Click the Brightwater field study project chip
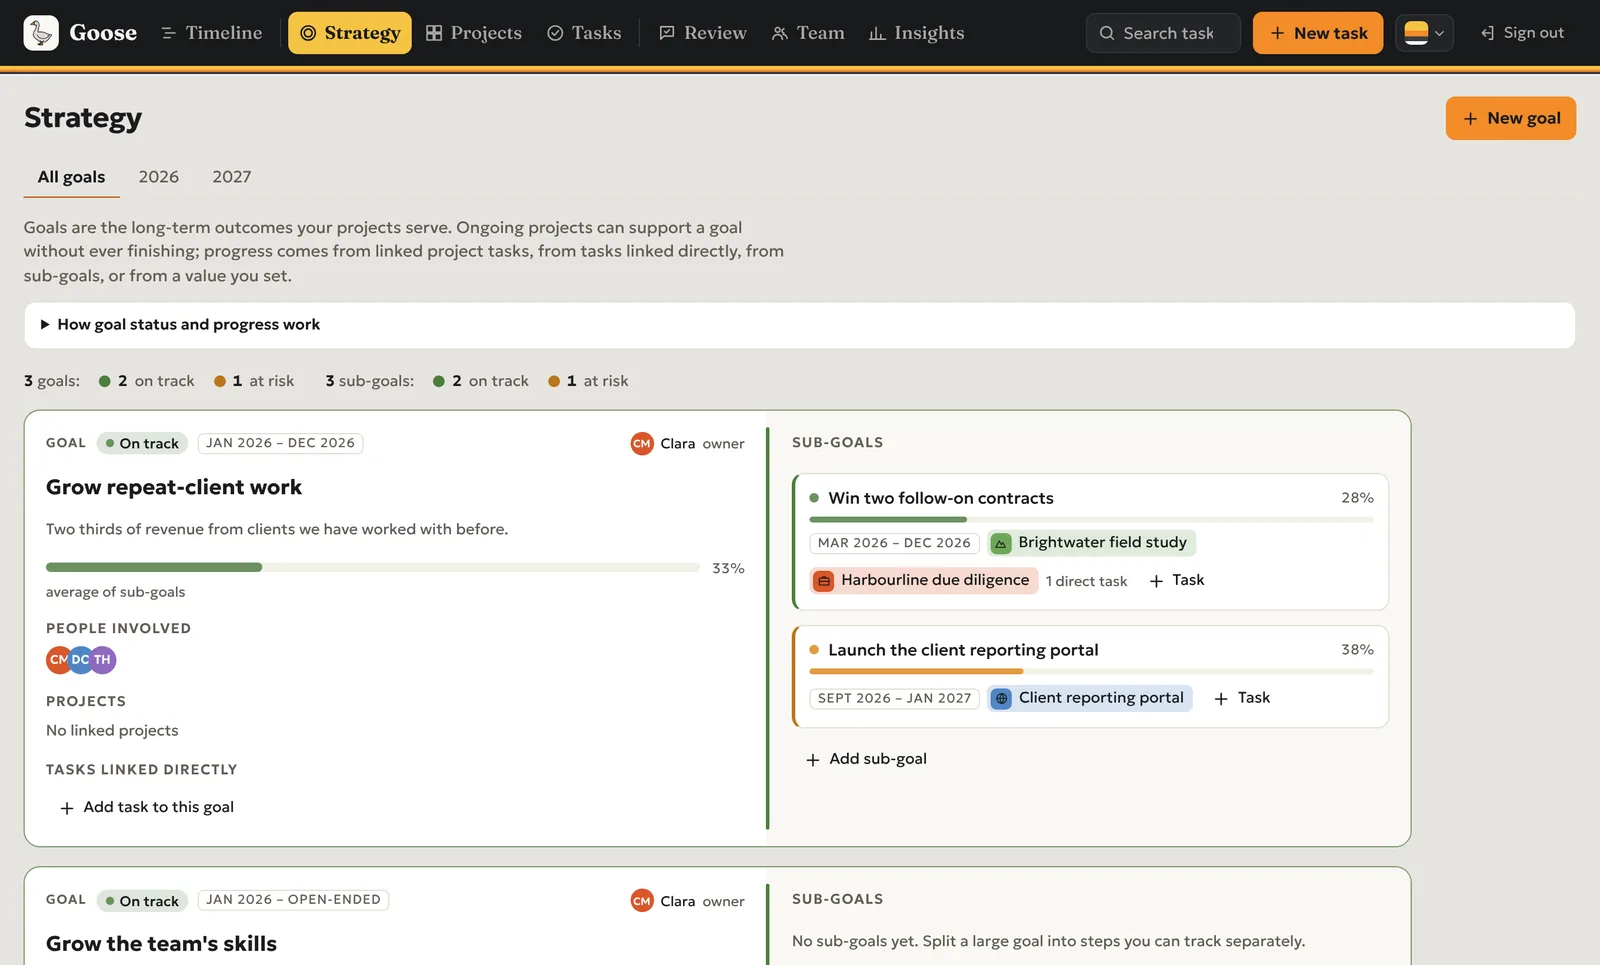1600x965 pixels. coord(1092,543)
